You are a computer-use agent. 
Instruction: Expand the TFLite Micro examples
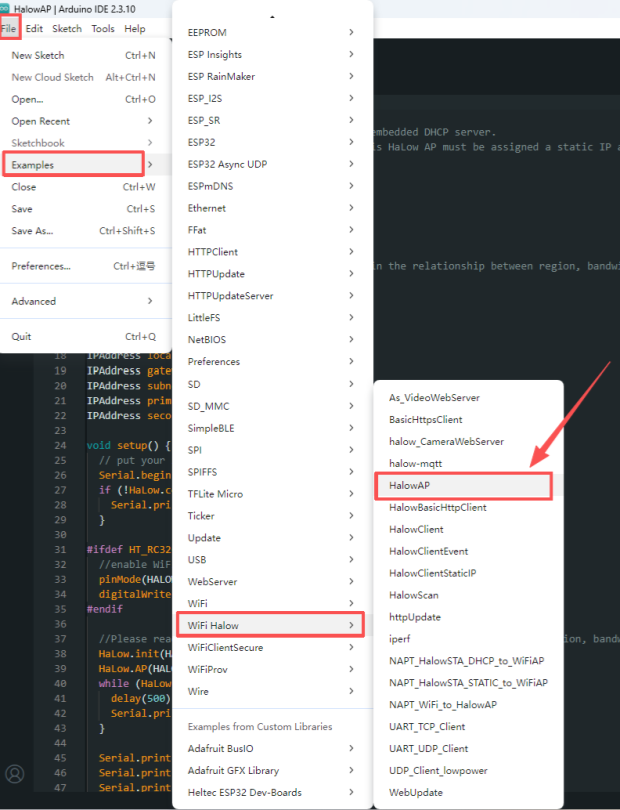[x=272, y=494]
